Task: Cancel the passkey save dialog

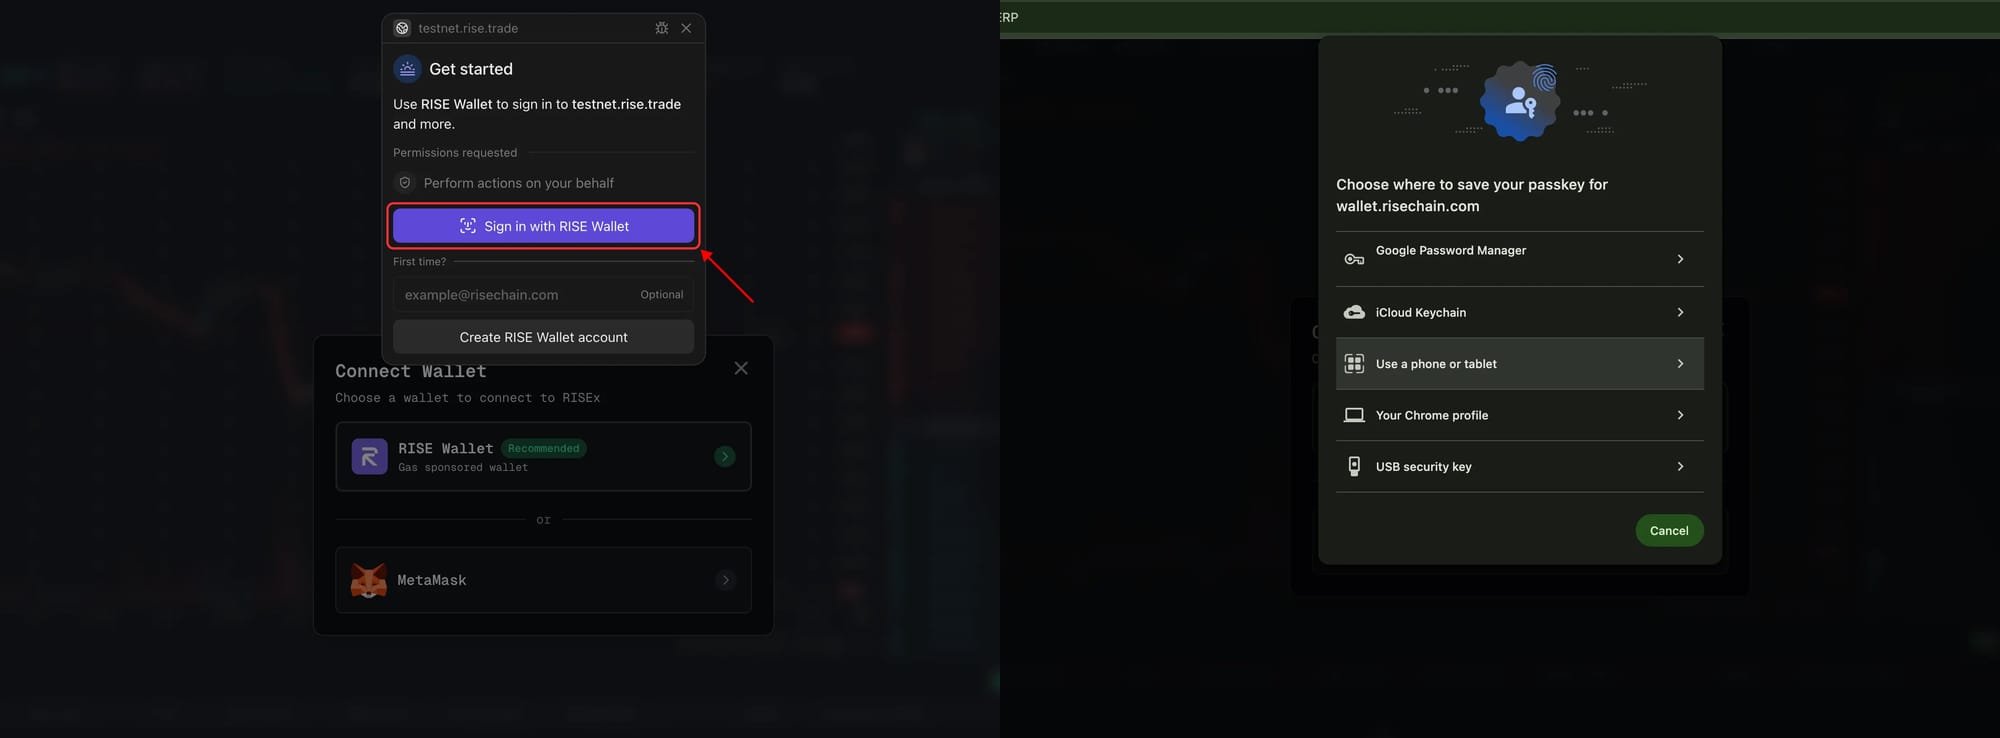Action: click(x=1668, y=531)
